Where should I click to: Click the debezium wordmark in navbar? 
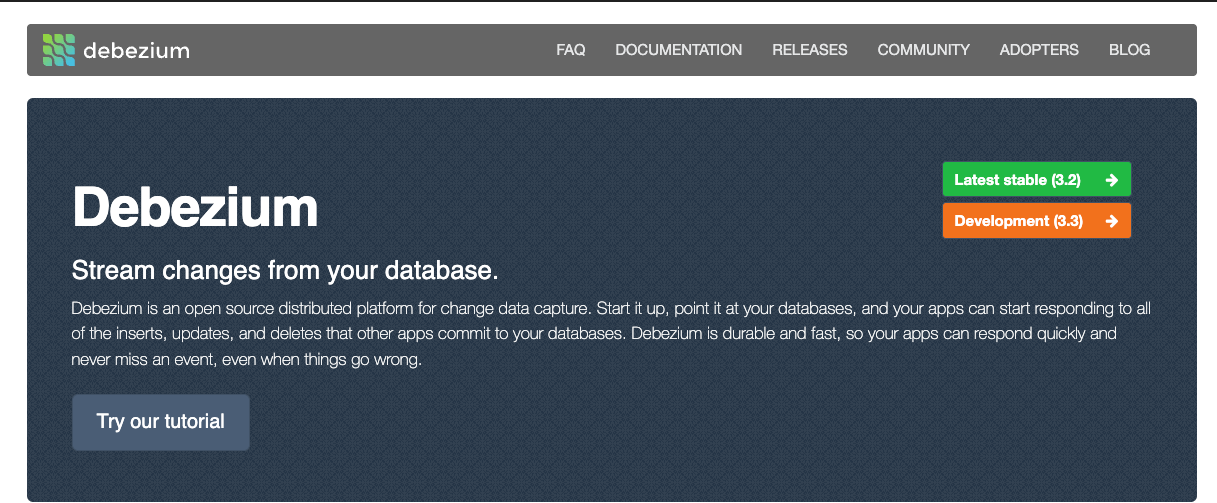tap(137, 50)
